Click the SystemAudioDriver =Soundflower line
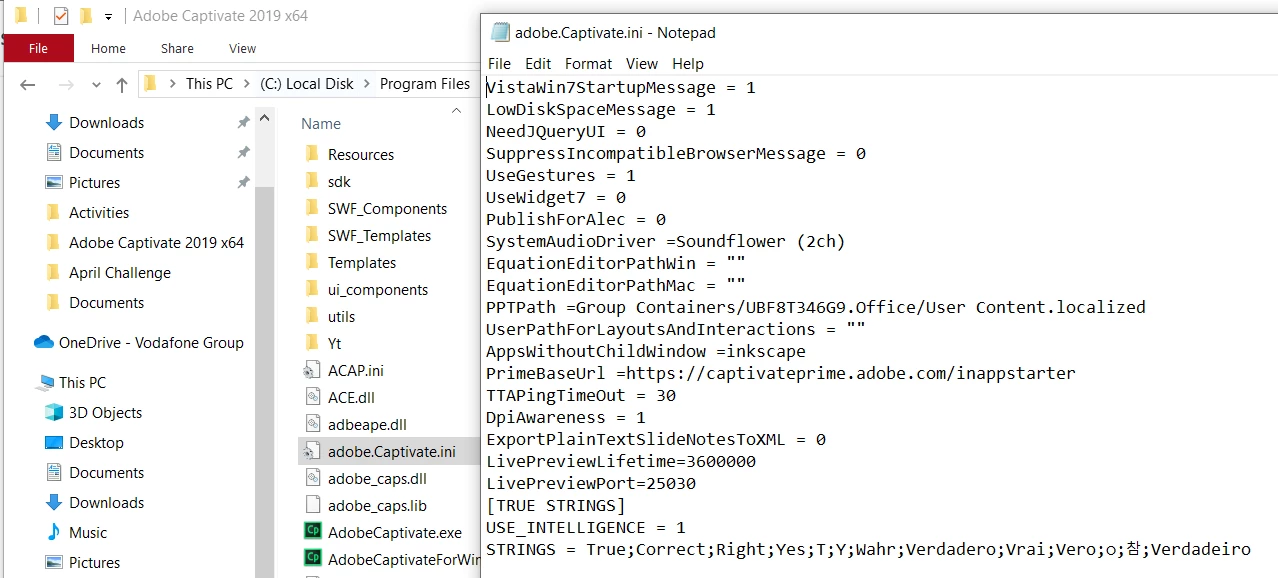 coord(666,241)
